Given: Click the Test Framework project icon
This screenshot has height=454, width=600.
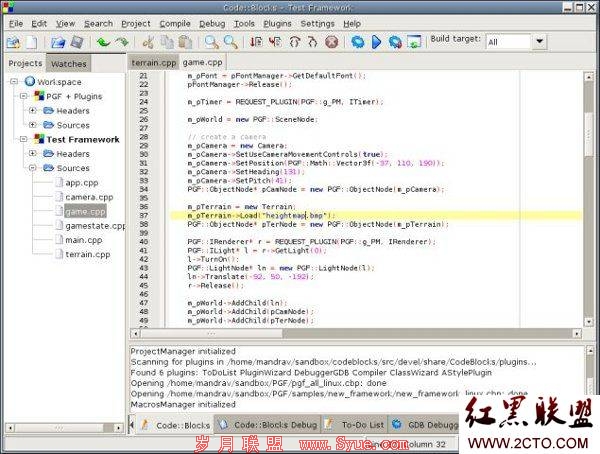Looking at the screenshot, I should tap(39, 139).
